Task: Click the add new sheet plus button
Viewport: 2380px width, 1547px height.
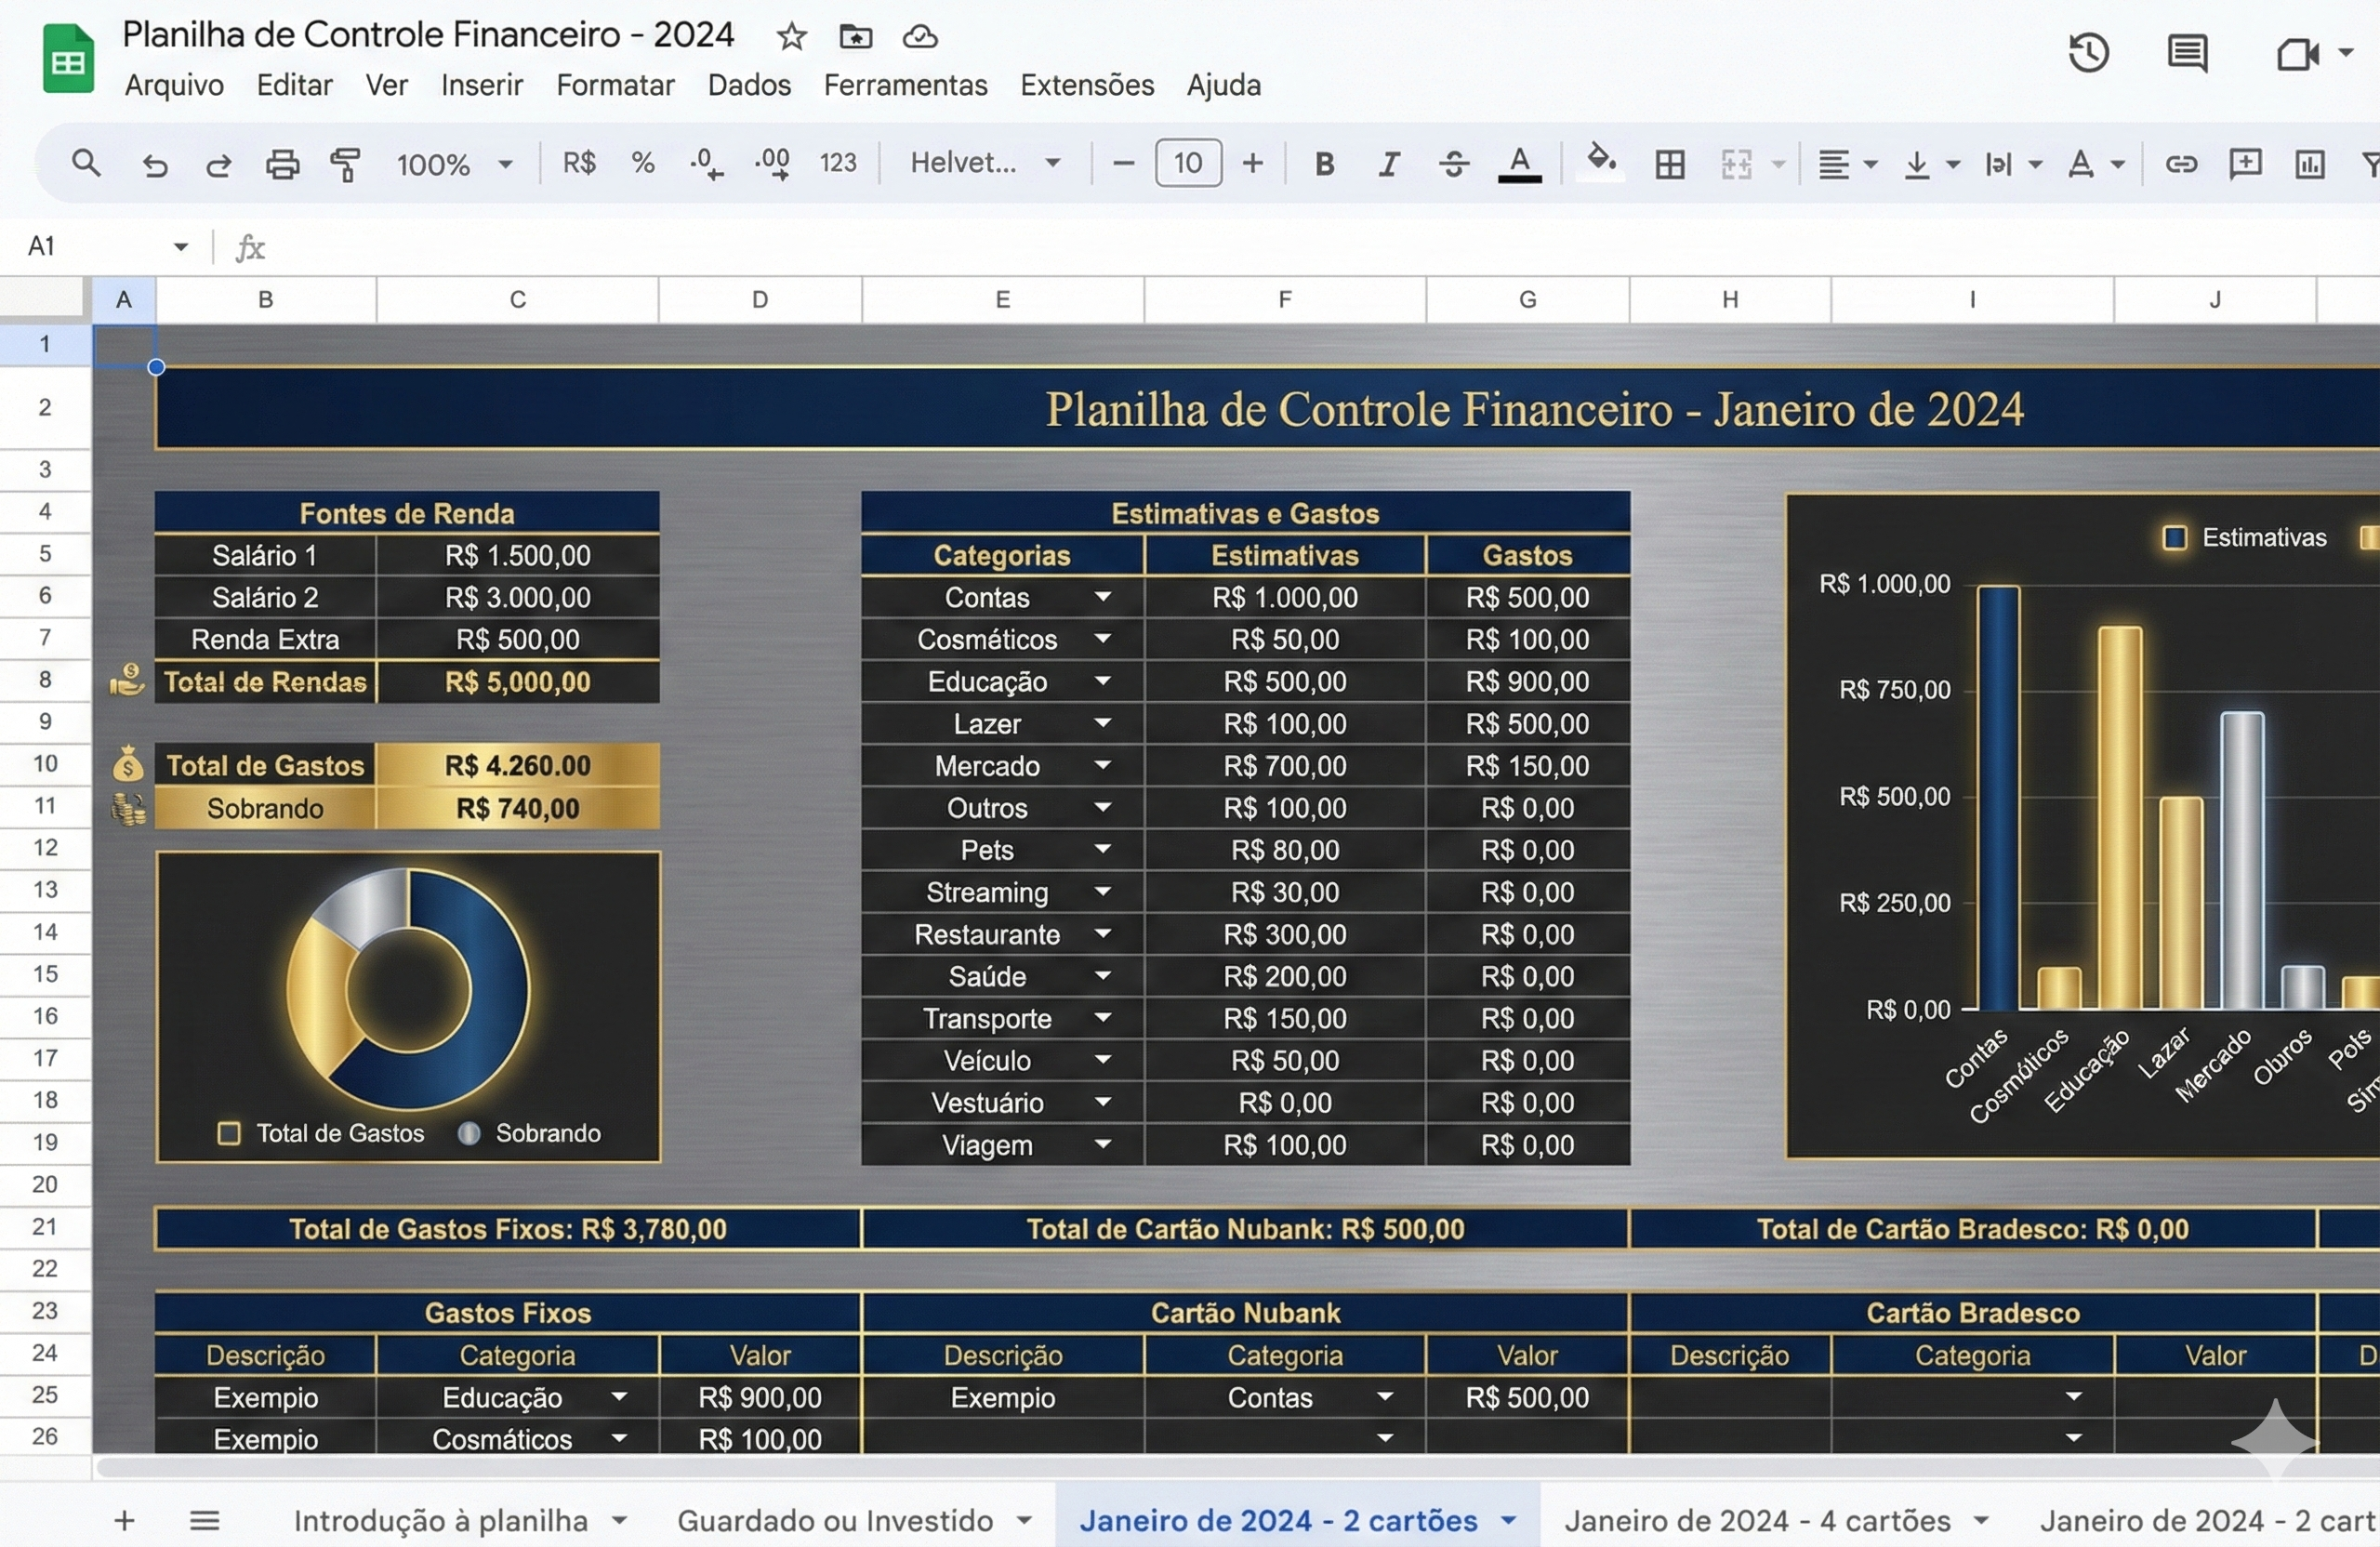Action: [124, 1520]
